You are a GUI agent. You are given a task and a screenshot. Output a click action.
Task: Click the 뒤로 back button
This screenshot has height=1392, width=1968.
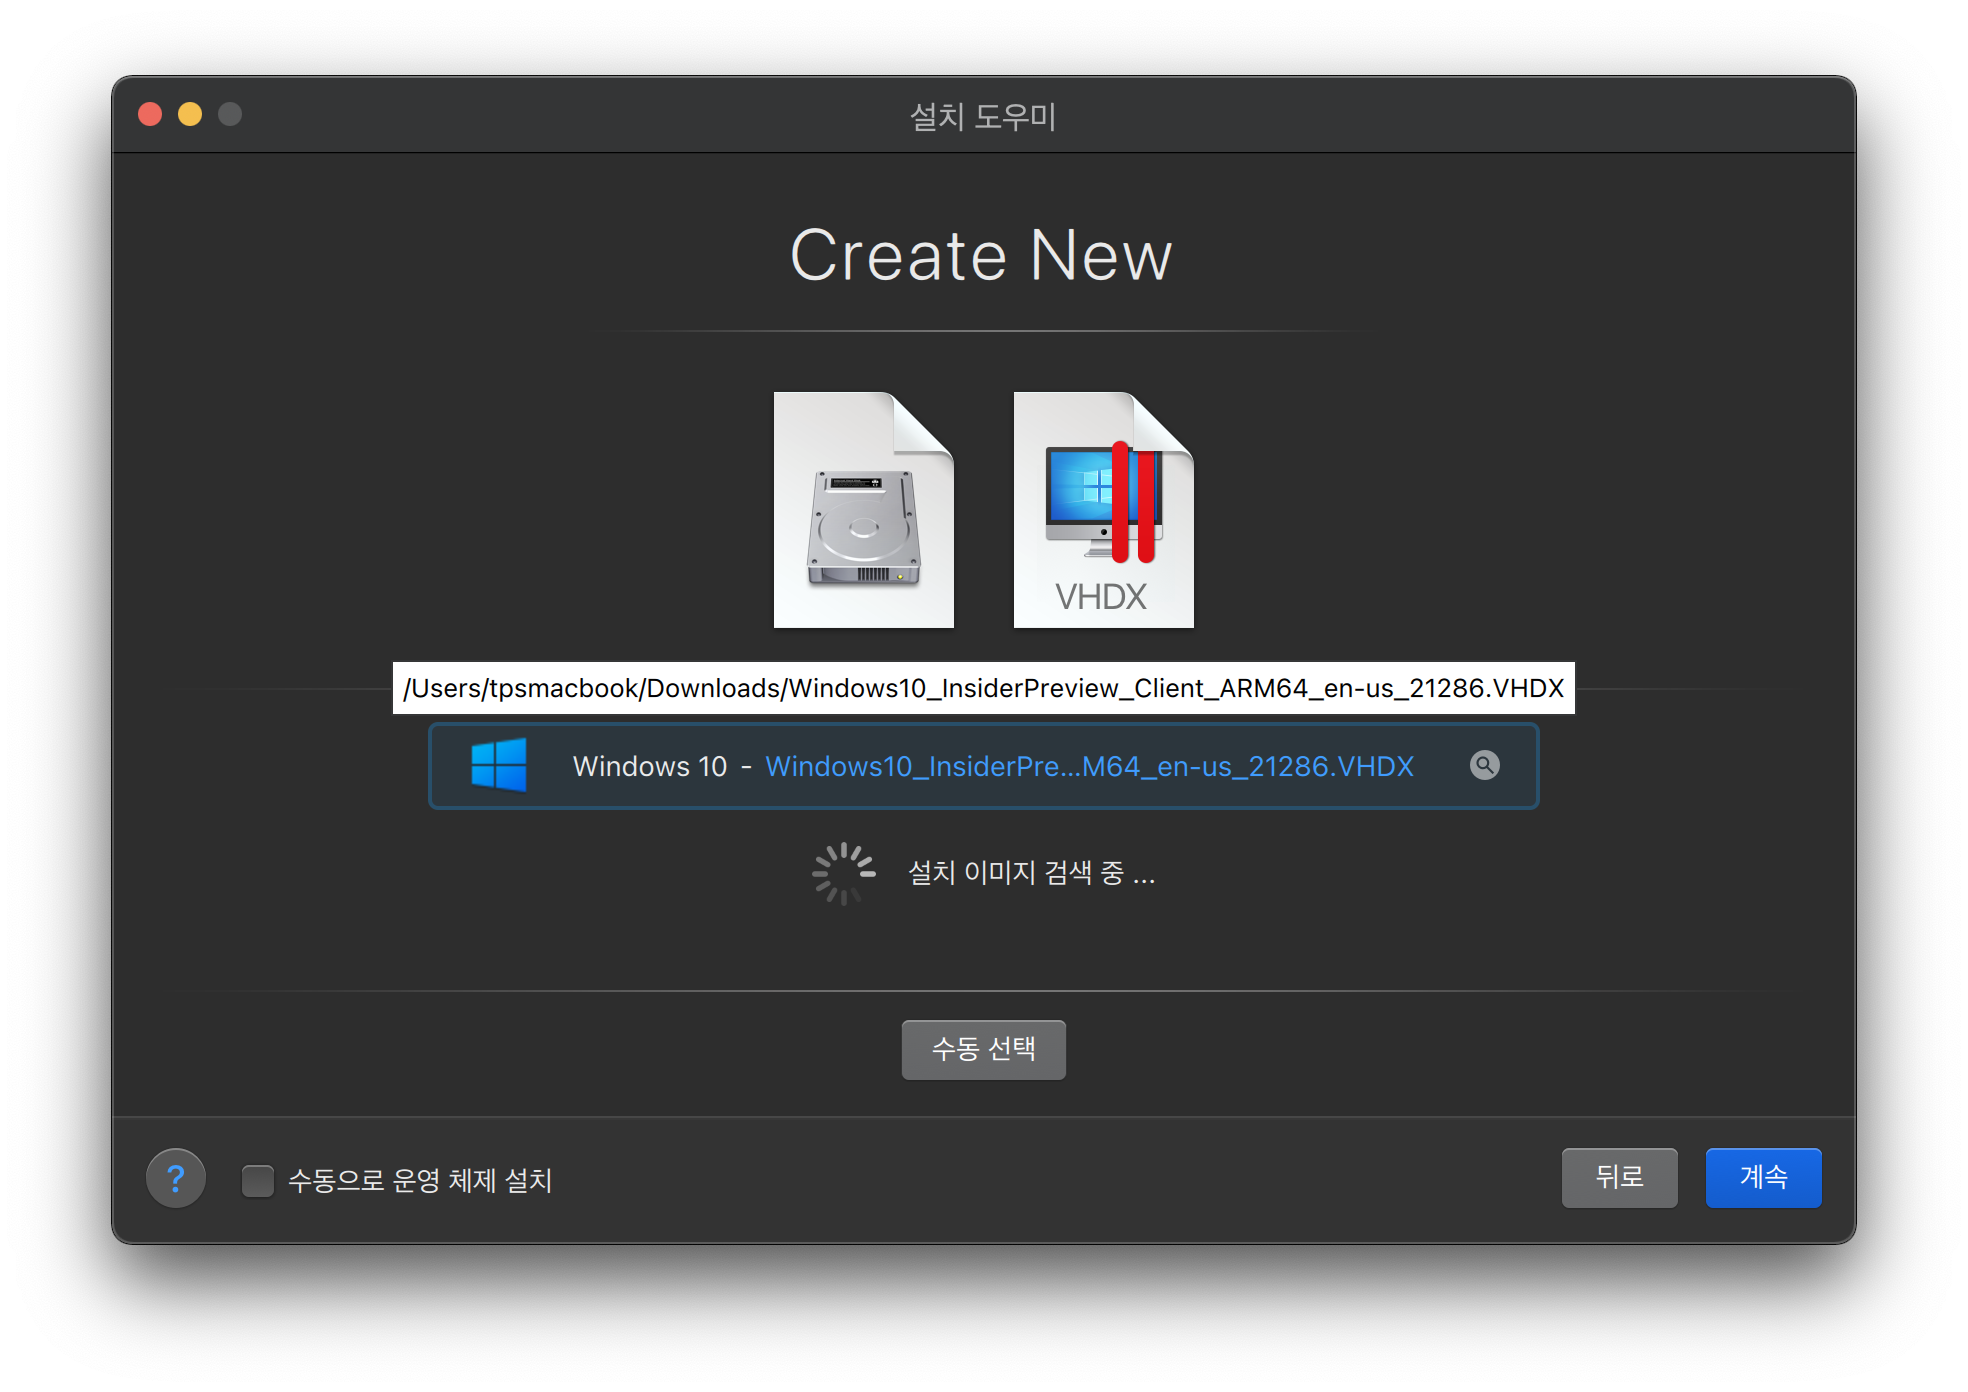1619,1177
